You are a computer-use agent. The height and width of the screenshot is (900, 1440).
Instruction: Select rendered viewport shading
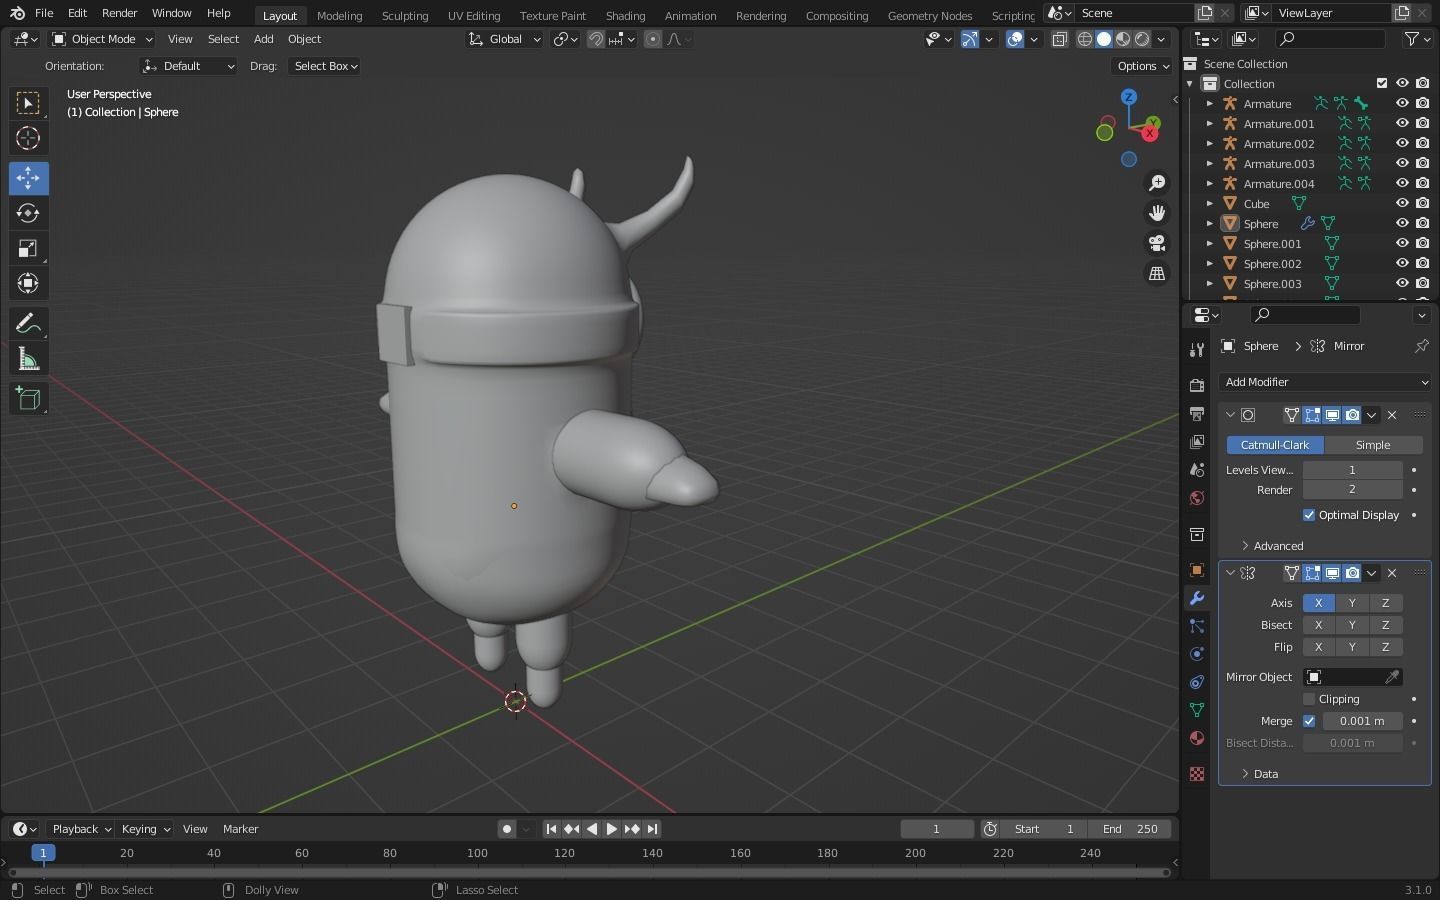1142,39
